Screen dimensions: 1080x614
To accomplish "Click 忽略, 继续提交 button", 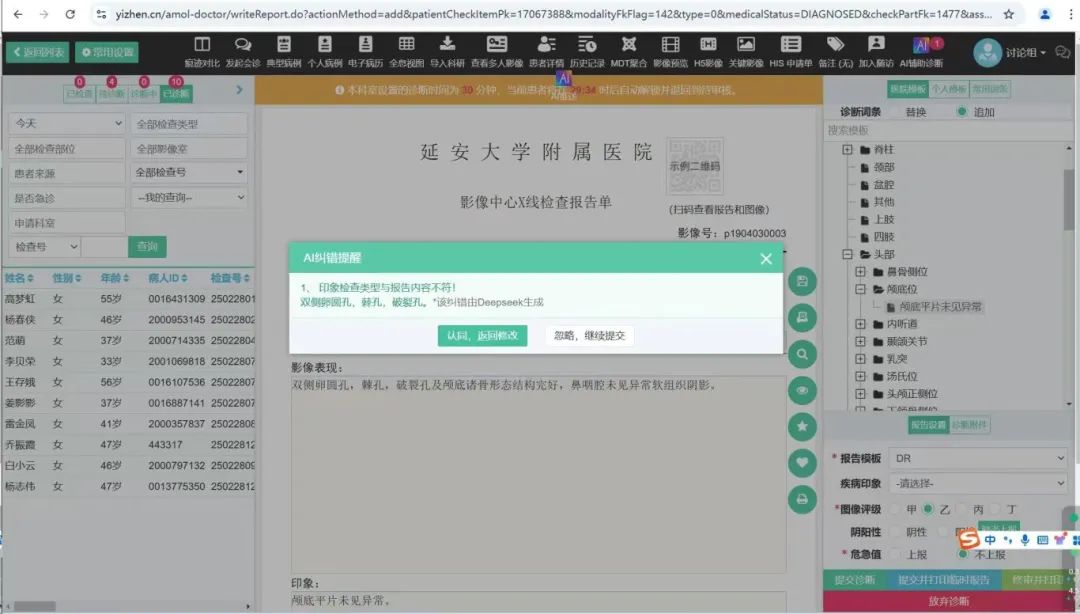I will 590,336.
